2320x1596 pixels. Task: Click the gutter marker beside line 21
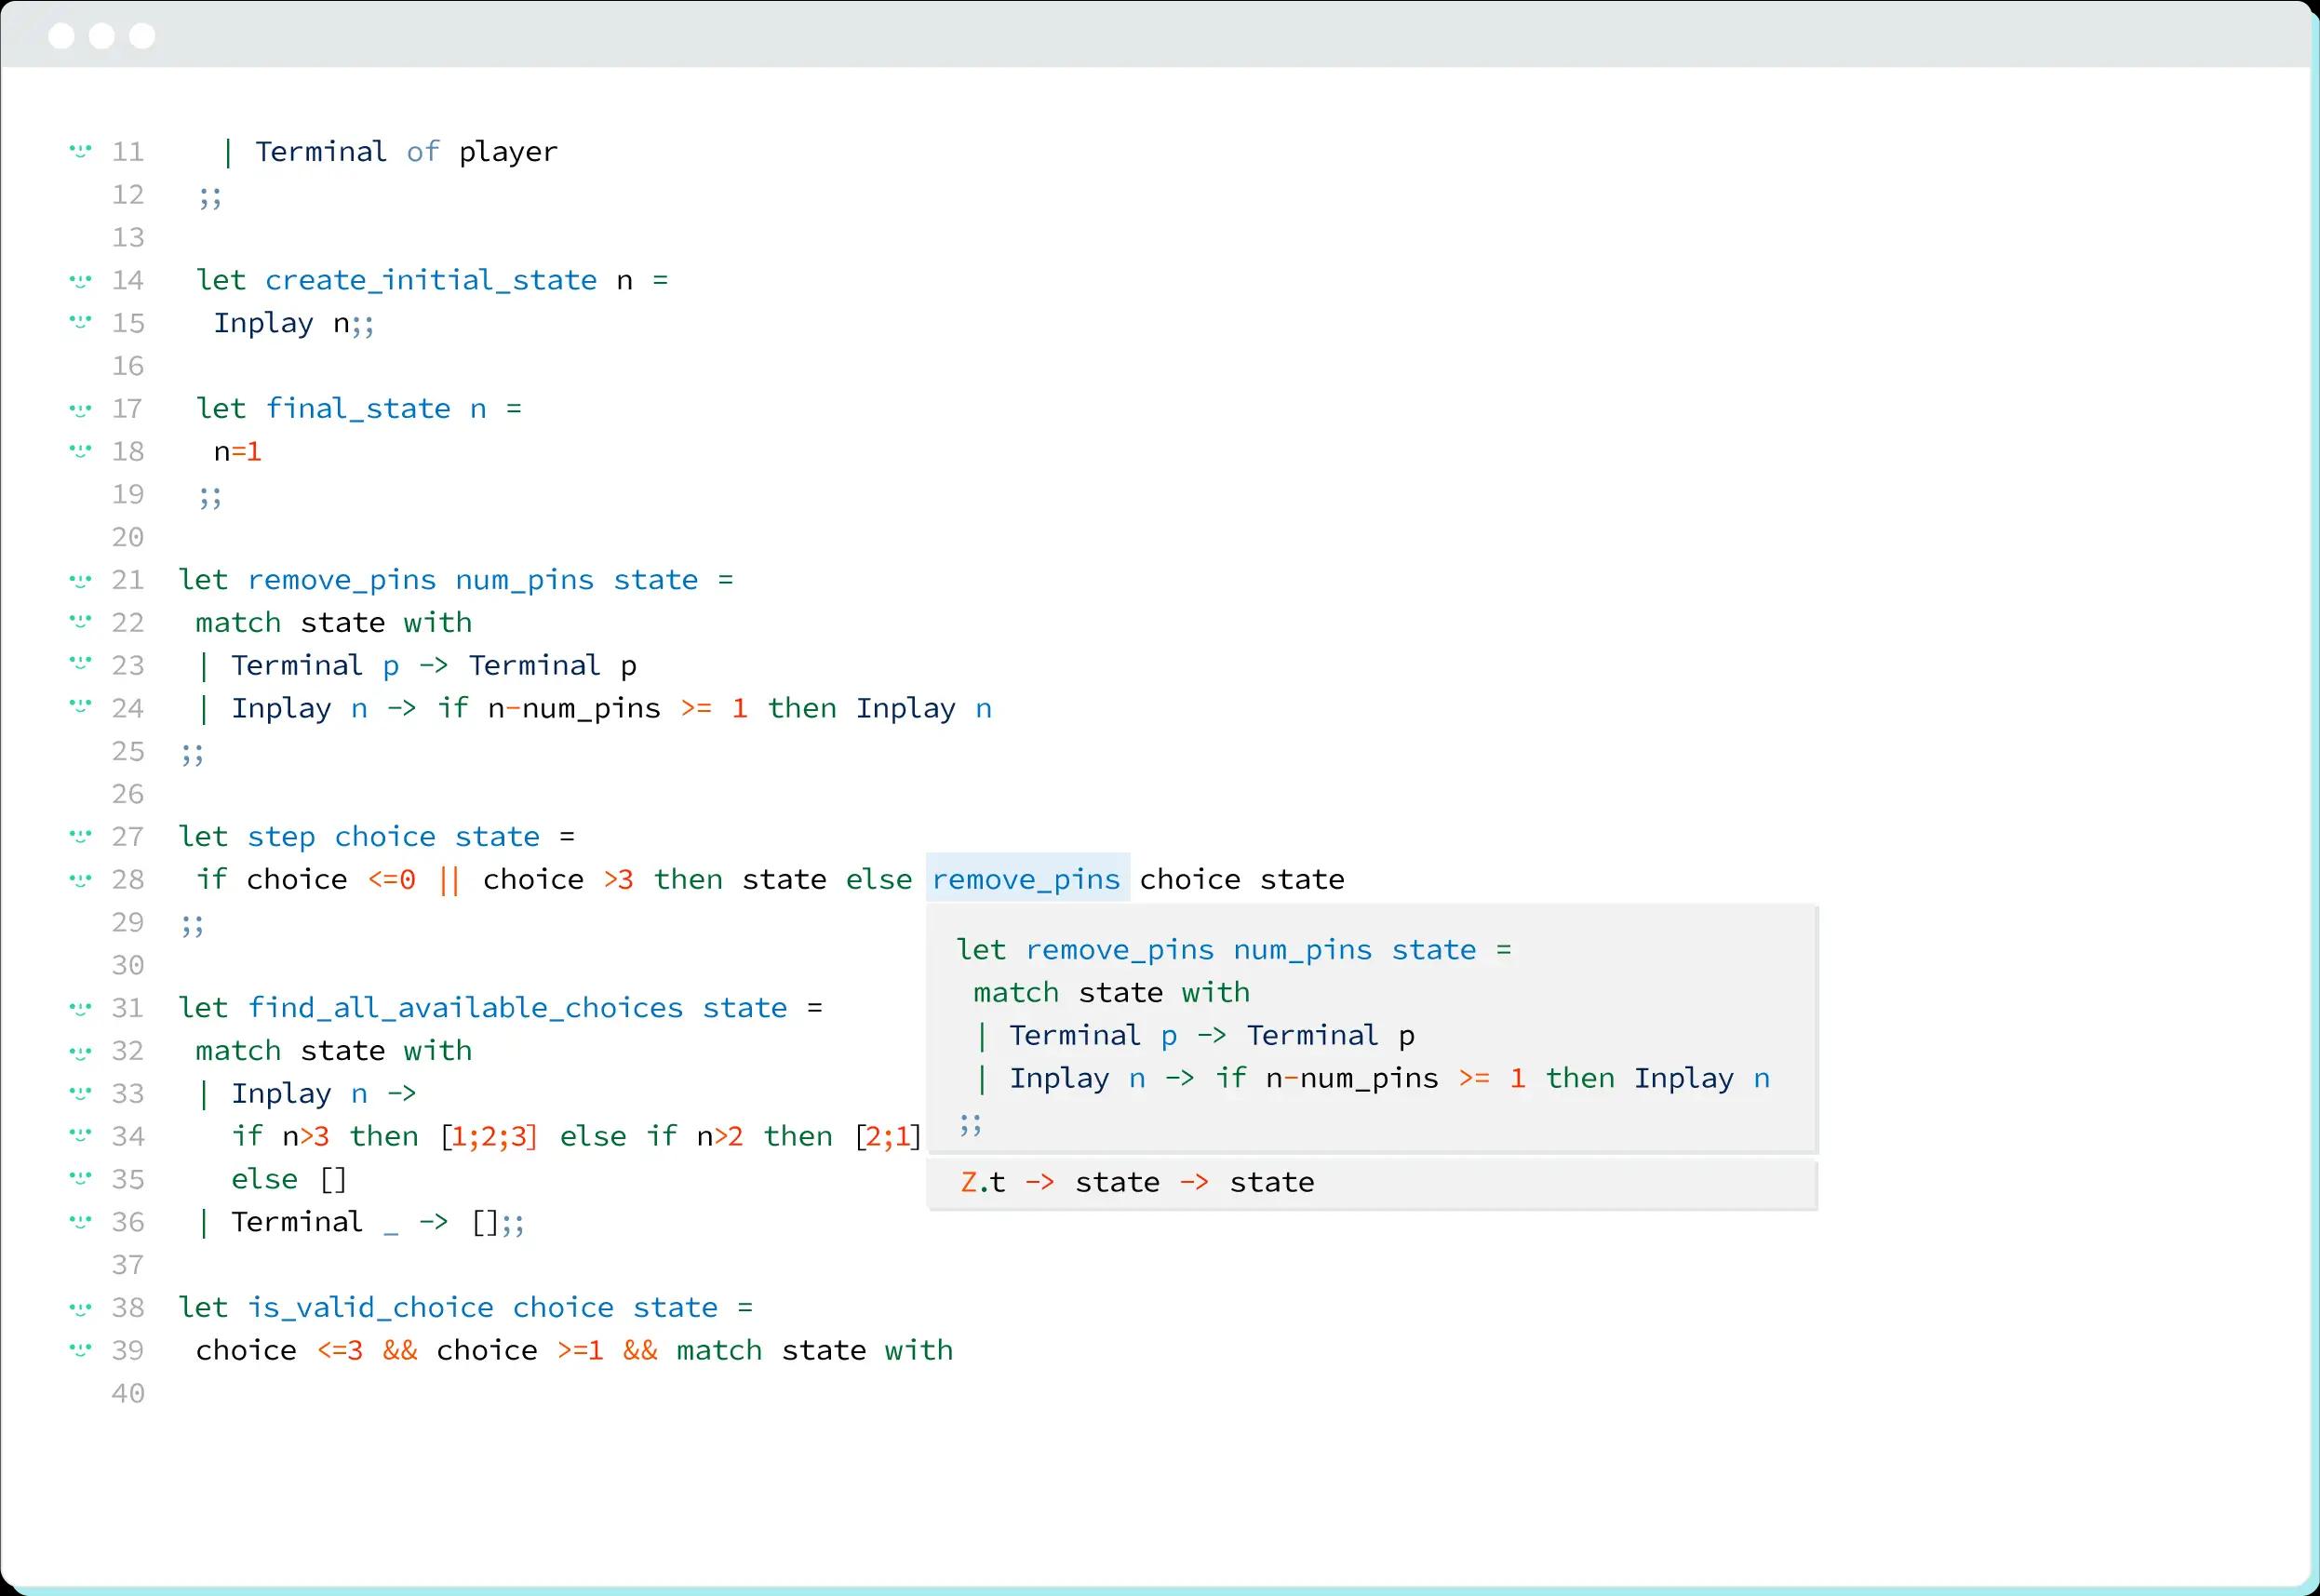pyautogui.click(x=80, y=580)
